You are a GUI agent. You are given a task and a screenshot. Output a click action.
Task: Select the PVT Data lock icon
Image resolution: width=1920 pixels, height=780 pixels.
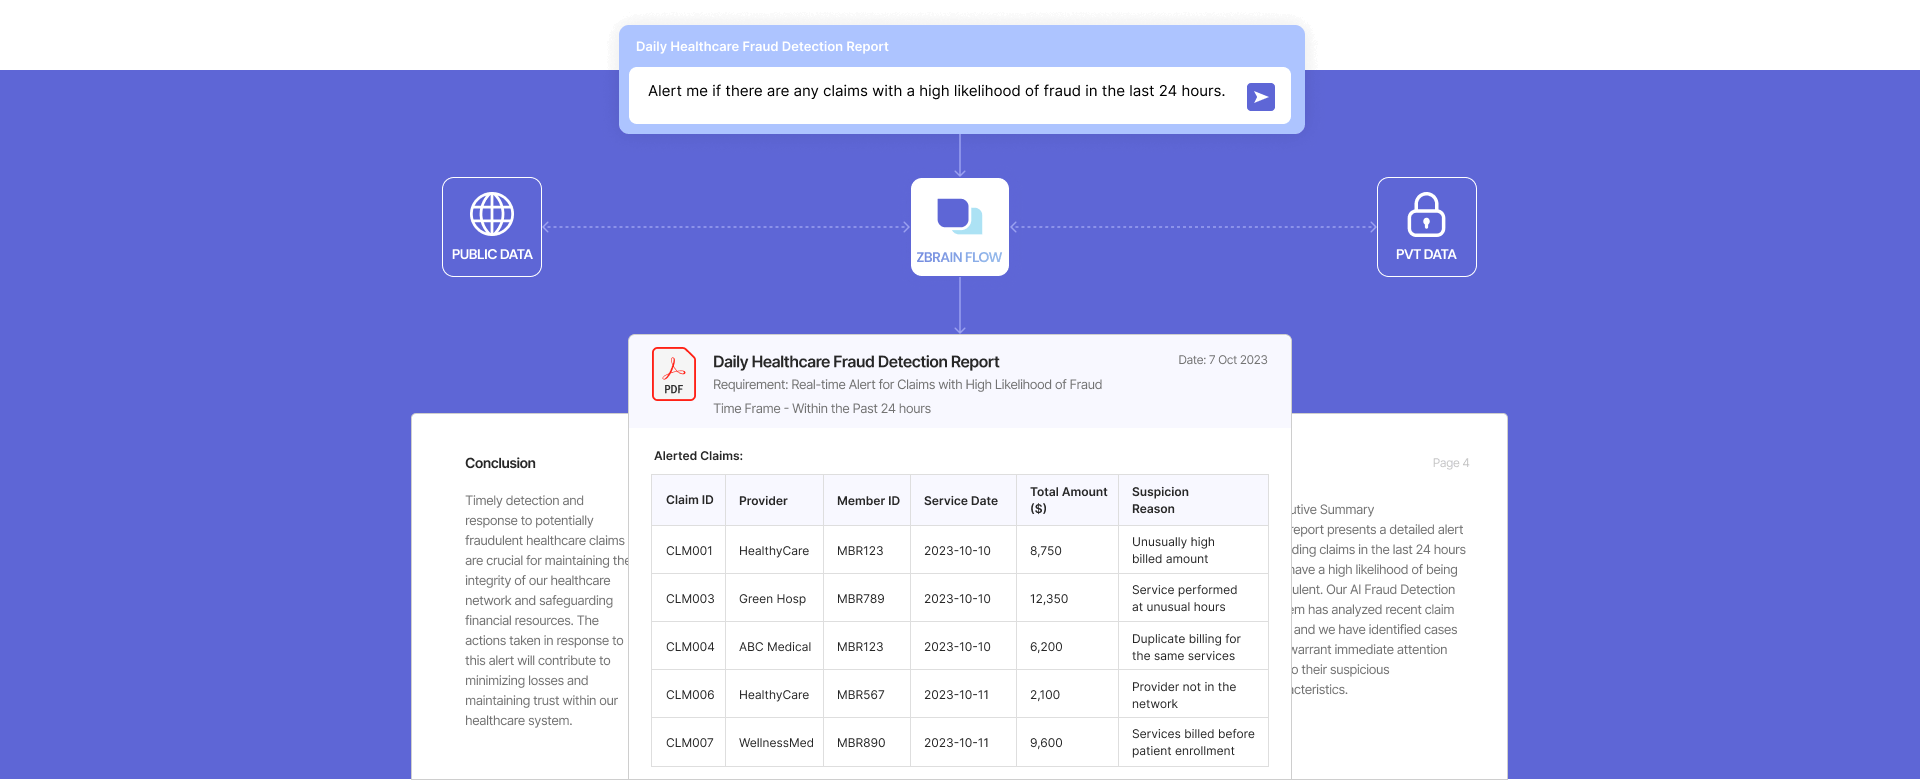[x=1426, y=214]
